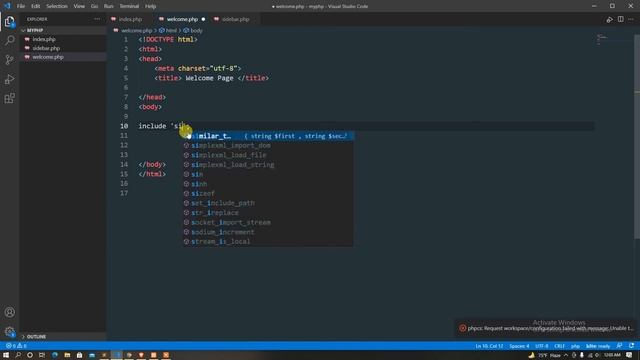Open the Run menu
Viewport: 640px width, 360px height.
(109, 6)
